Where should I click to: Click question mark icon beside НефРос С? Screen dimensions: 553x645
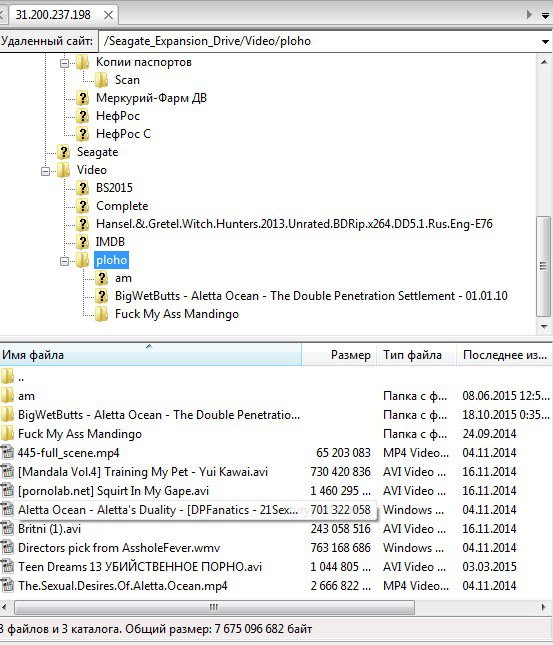pyautogui.click(x=82, y=134)
